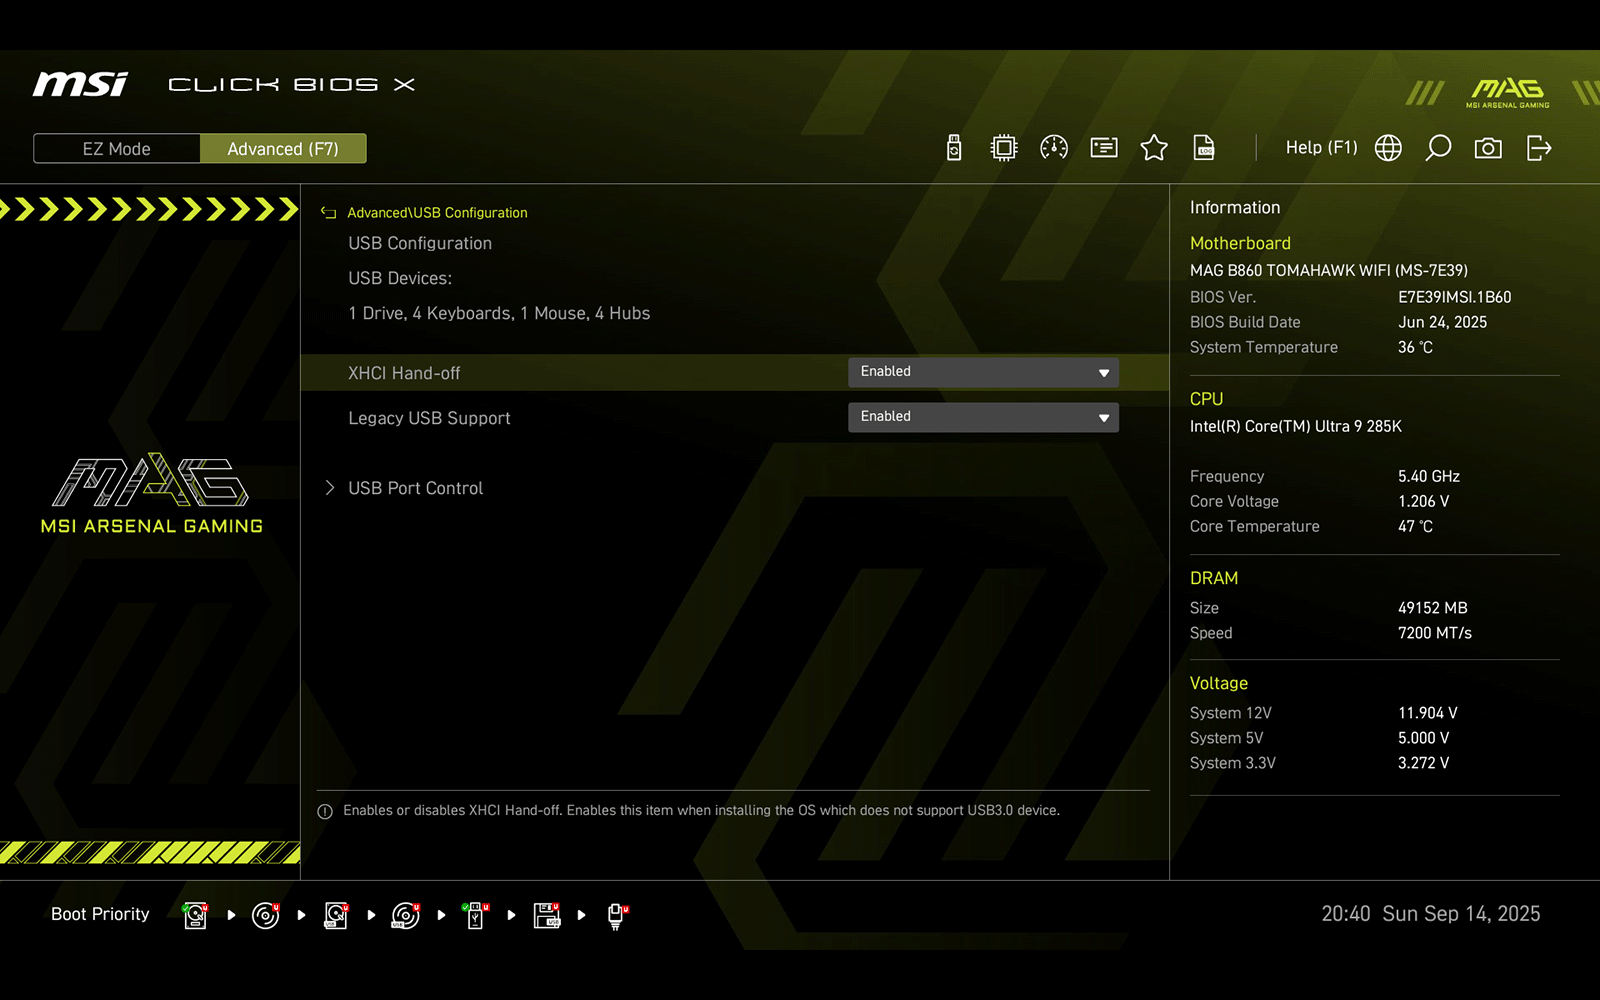This screenshot has width=1600, height=1000.
Task: Open the Favorites star icon
Action: point(1154,148)
